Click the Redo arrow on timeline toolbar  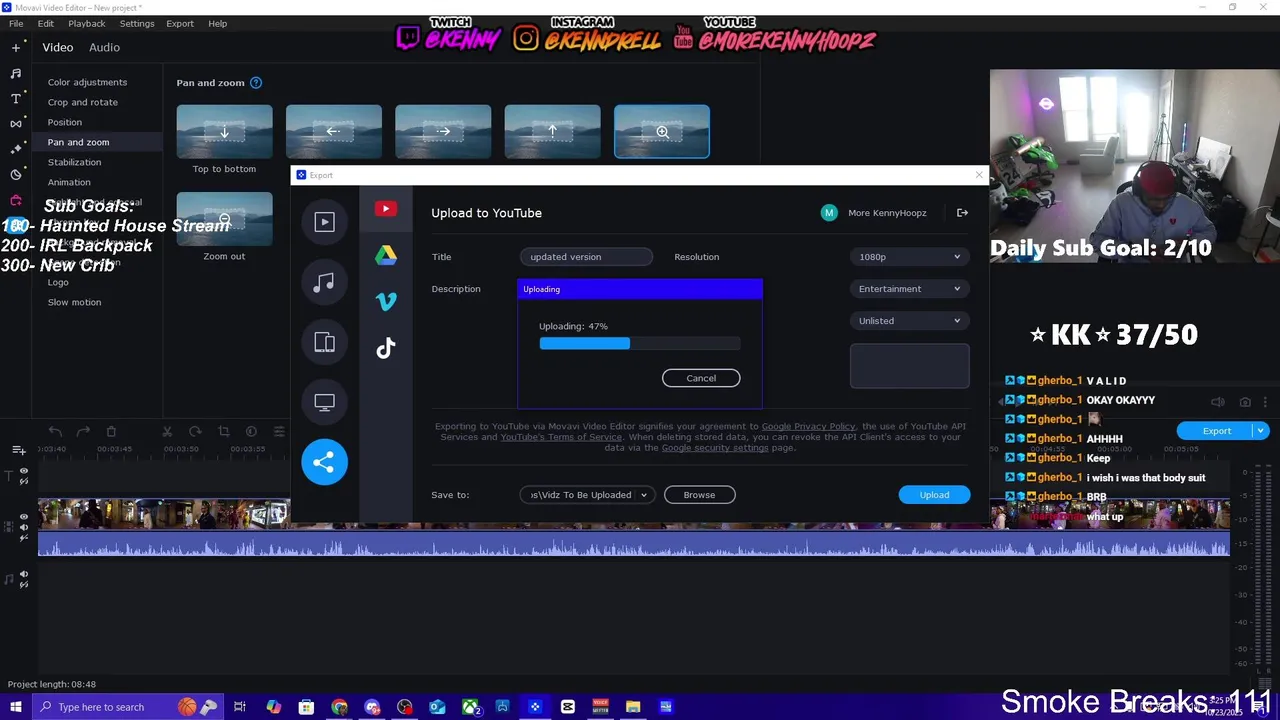(83, 431)
